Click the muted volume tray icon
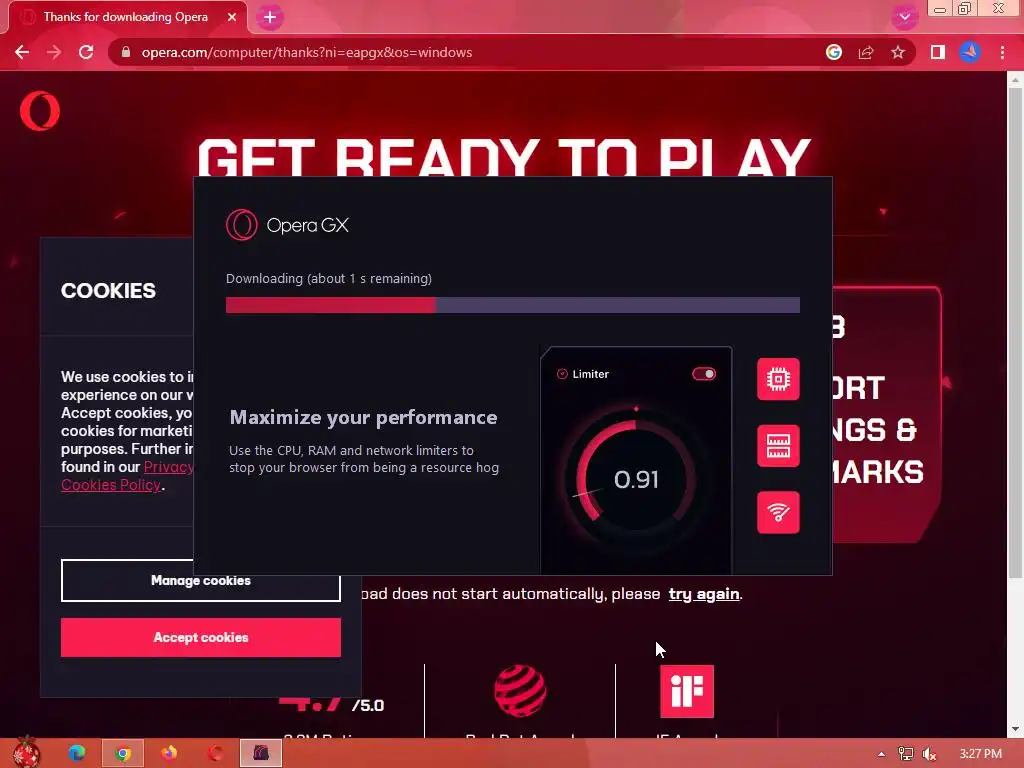The width and height of the screenshot is (1024, 768). [929, 754]
